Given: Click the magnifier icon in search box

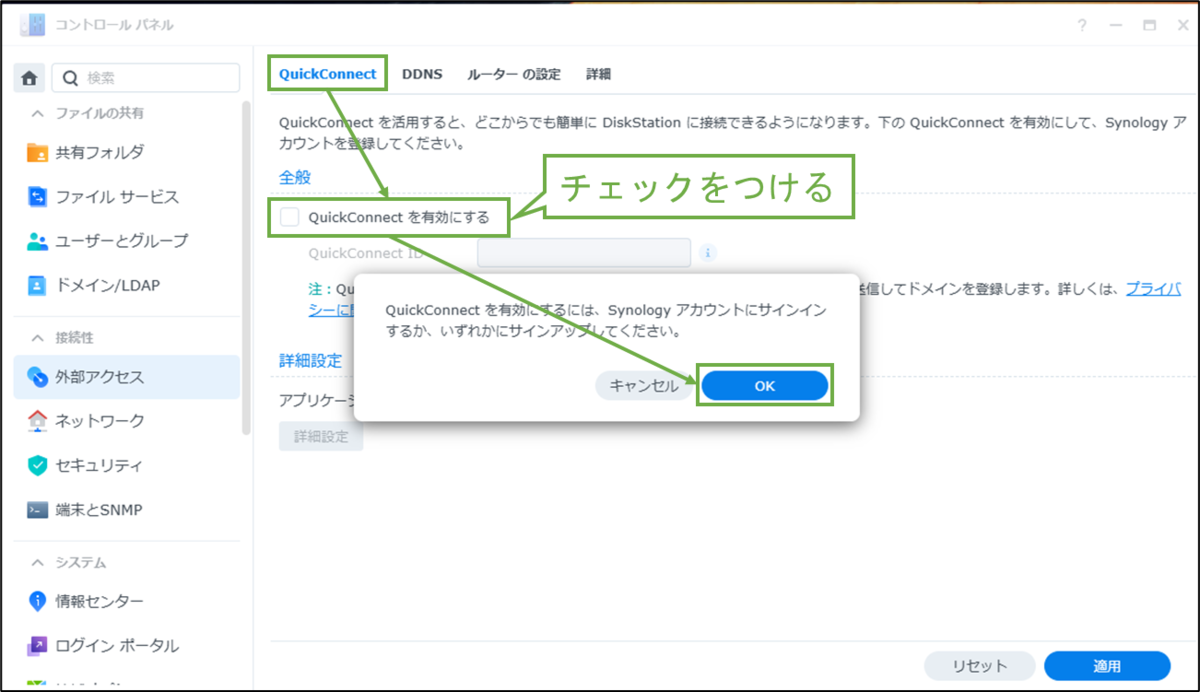Looking at the screenshot, I should point(70,78).
